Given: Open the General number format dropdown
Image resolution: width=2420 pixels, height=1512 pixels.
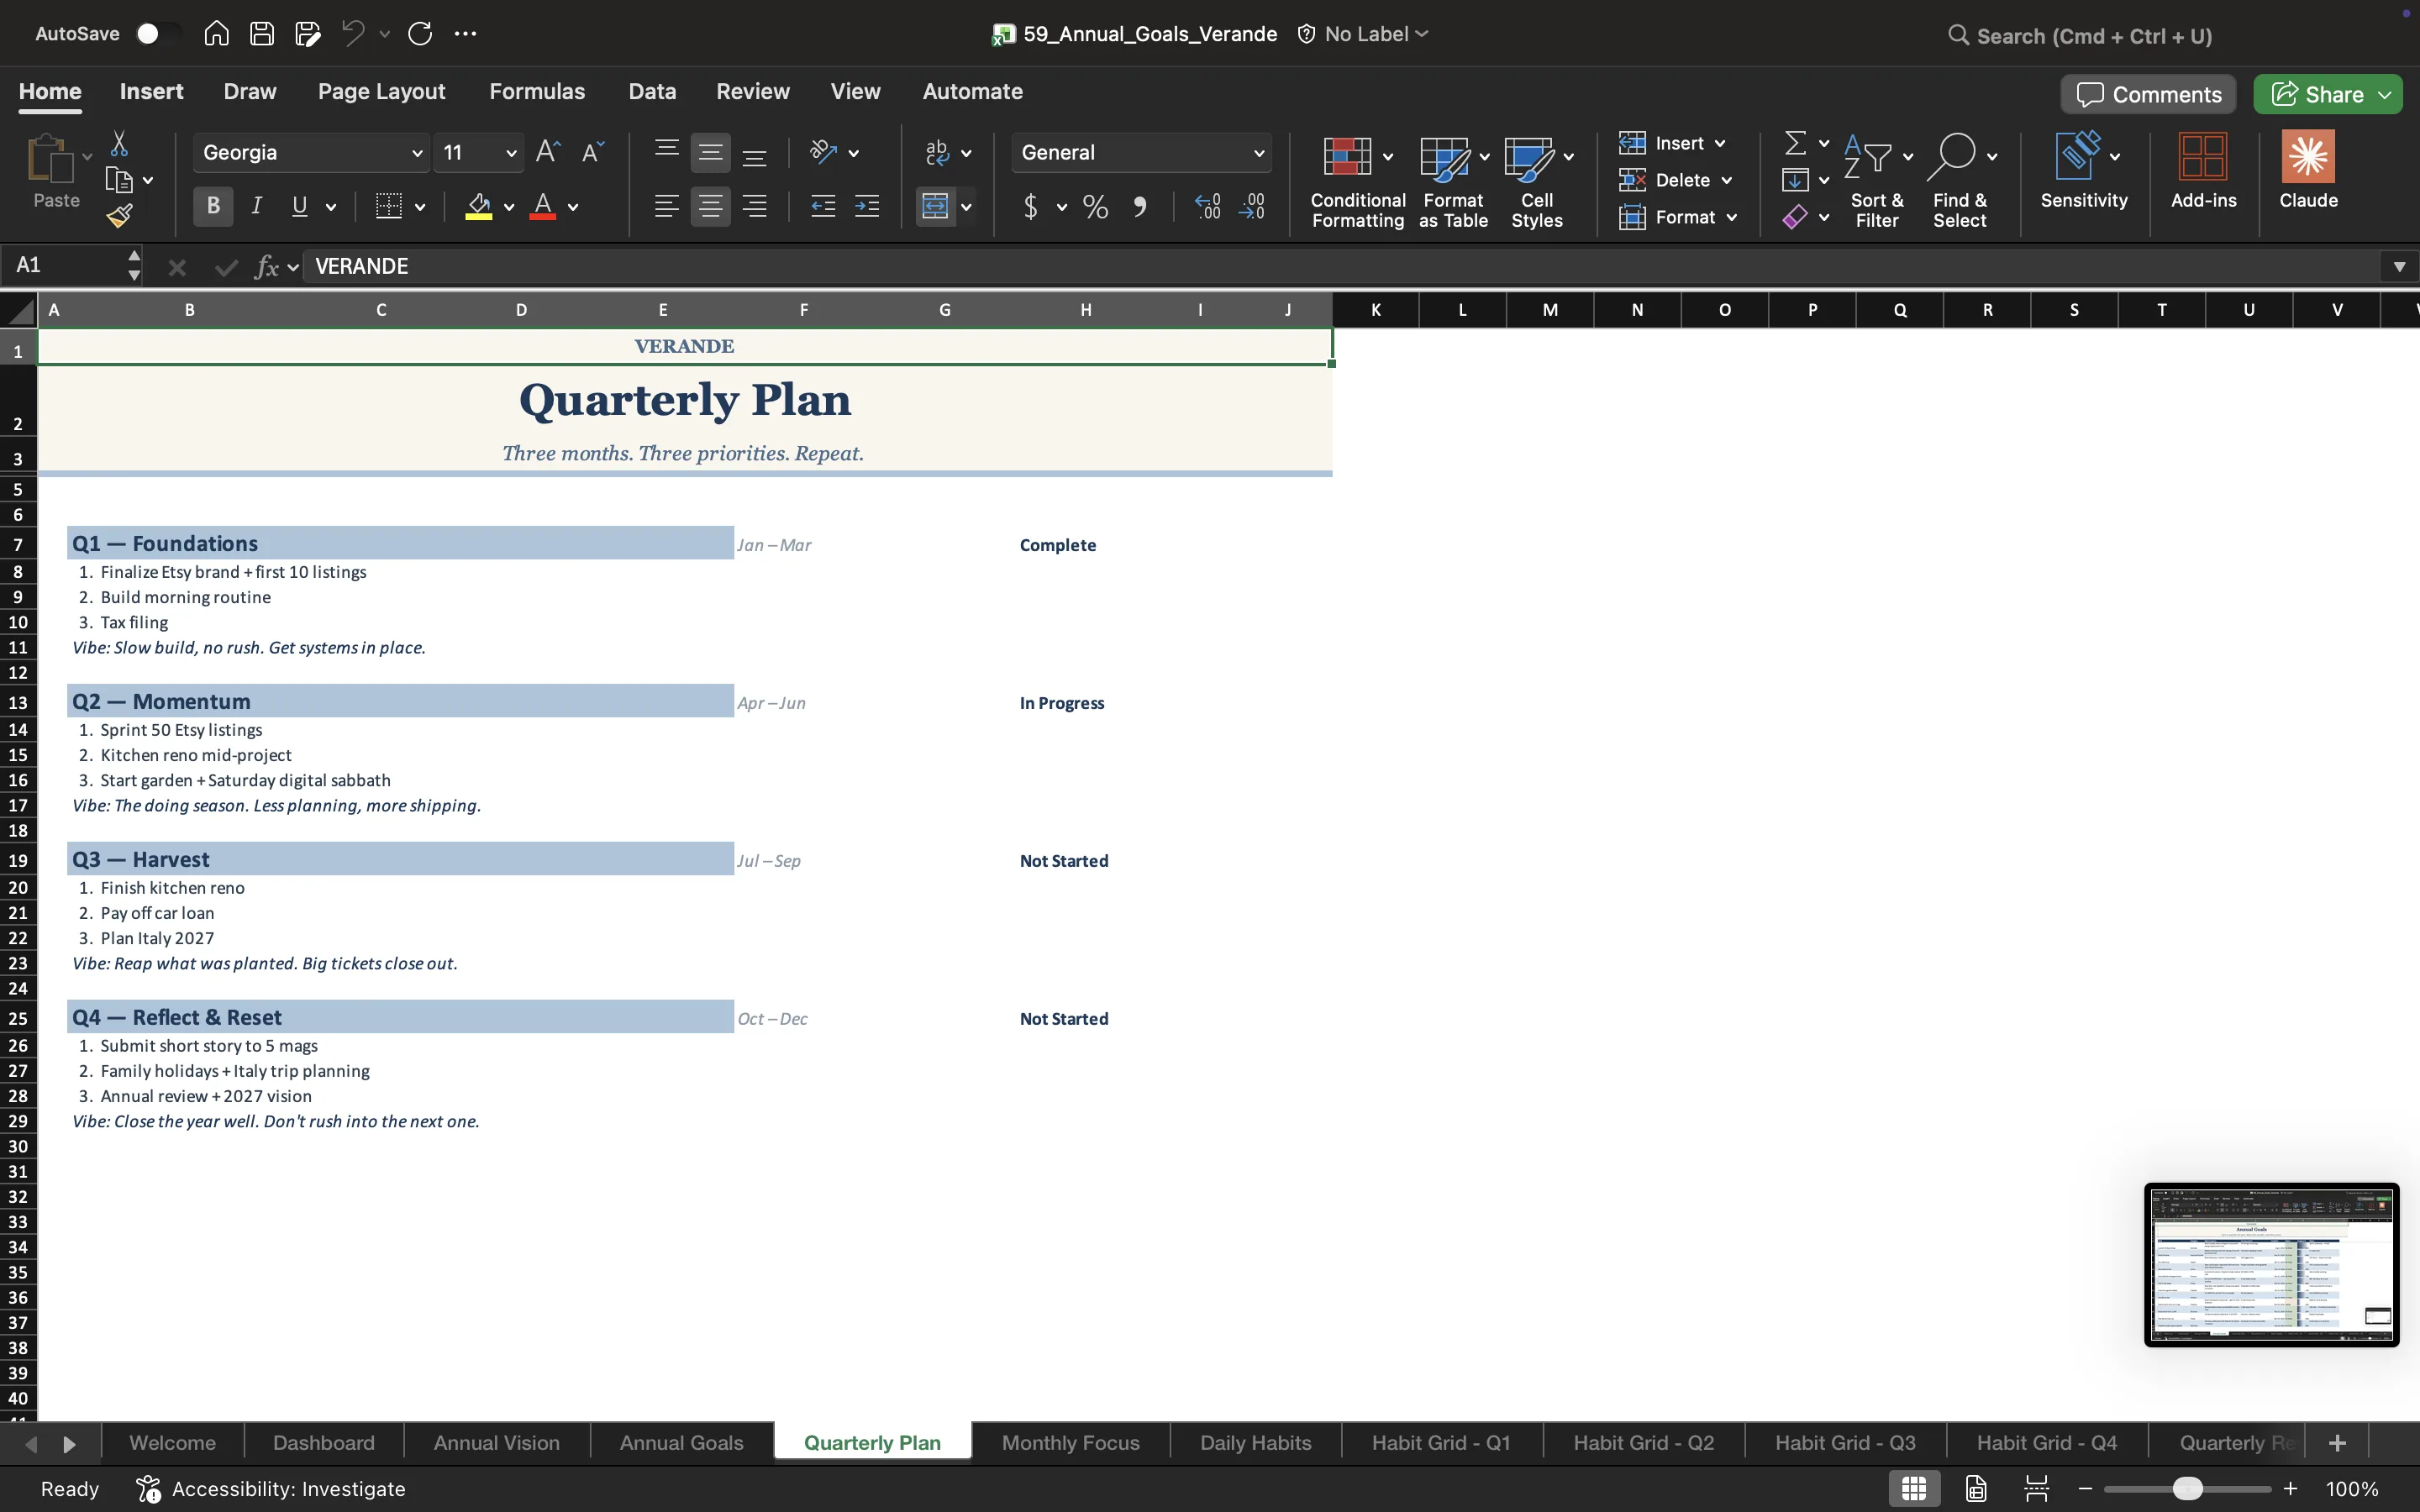Looking at the screenshot, I should click(x=1259, y=153).
